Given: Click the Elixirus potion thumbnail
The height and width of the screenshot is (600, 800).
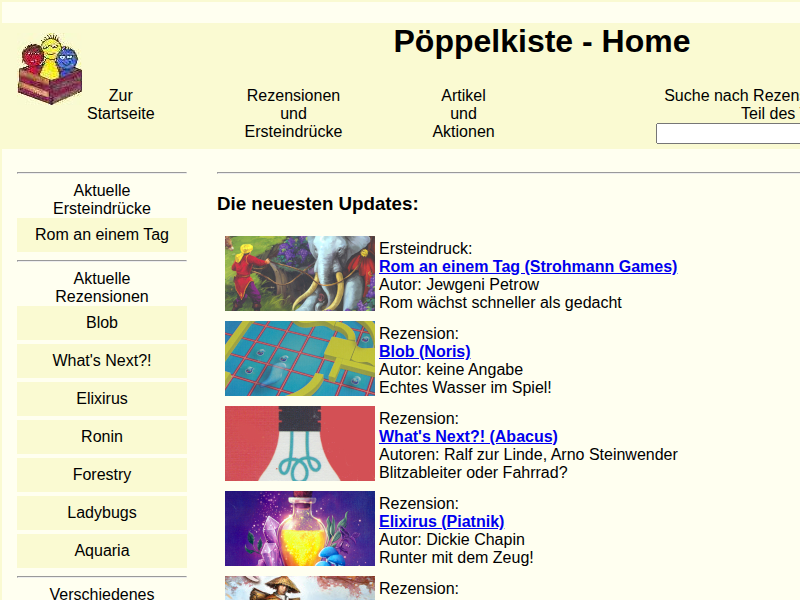Looking at the screenshot, I should pos(299,528).
